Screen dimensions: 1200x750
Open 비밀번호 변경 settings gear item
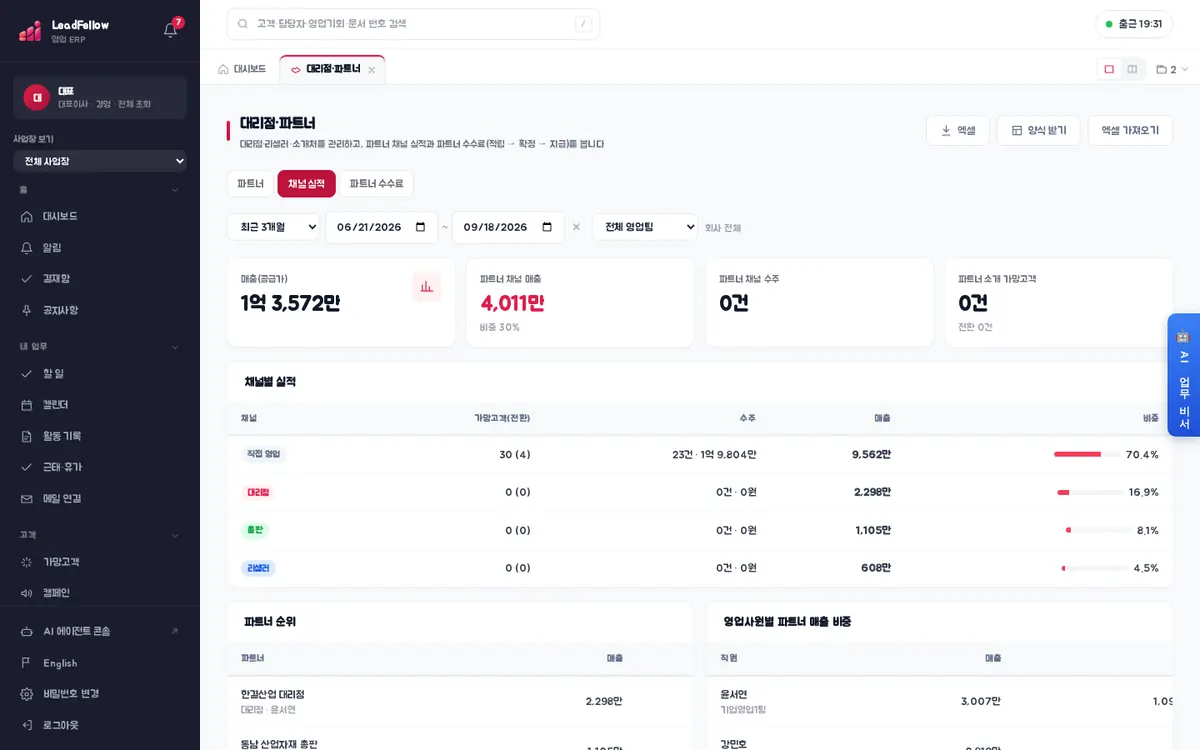click(100, 693)
